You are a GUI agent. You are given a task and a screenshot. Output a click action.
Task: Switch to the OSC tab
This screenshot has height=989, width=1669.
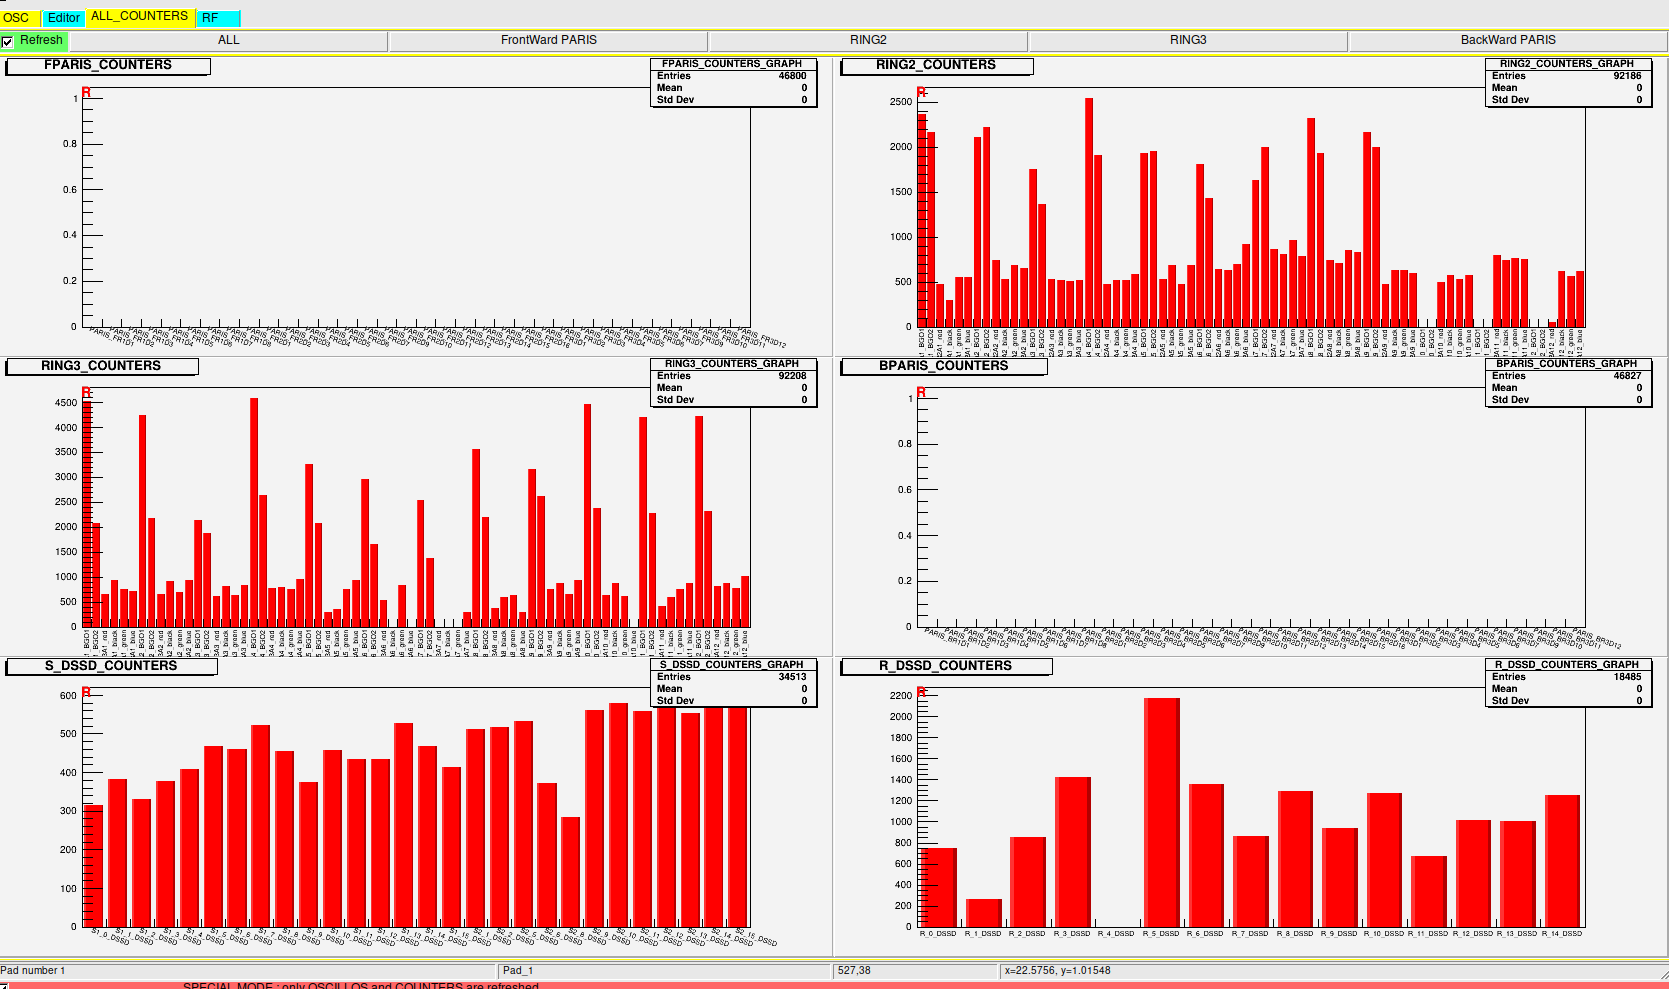[17, 18]
